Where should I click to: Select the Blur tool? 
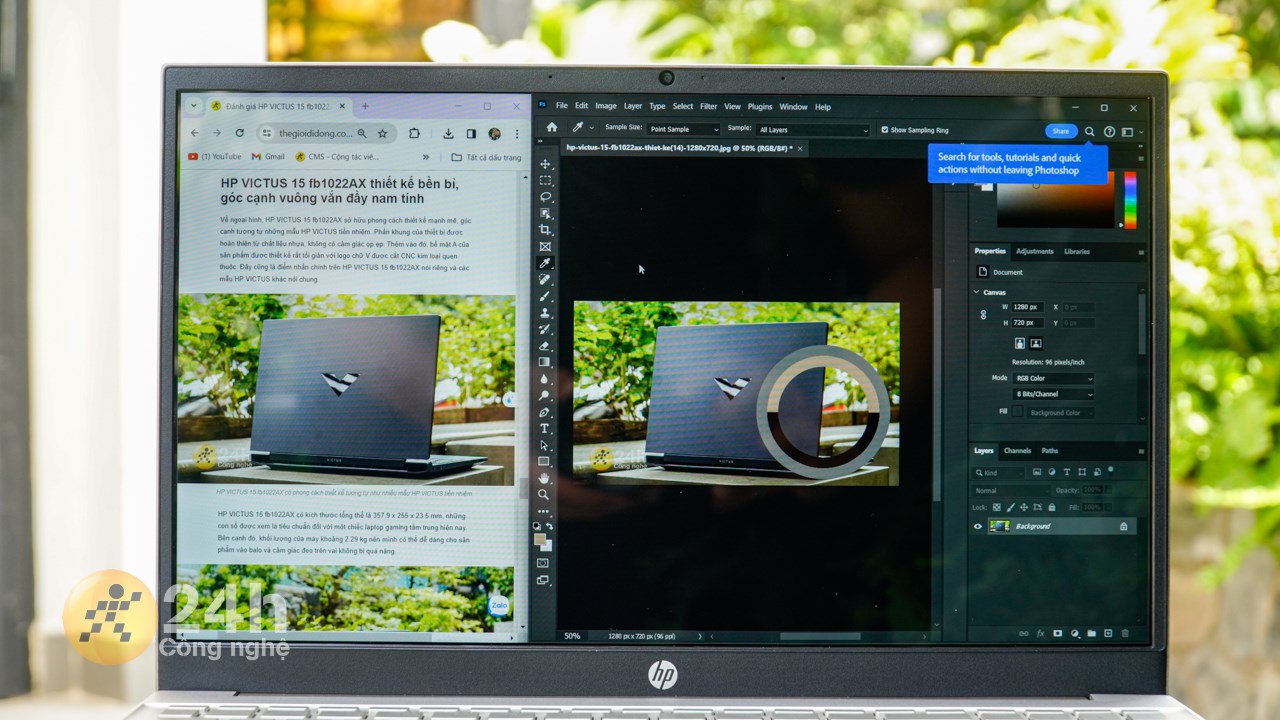(x=545, y=379)
